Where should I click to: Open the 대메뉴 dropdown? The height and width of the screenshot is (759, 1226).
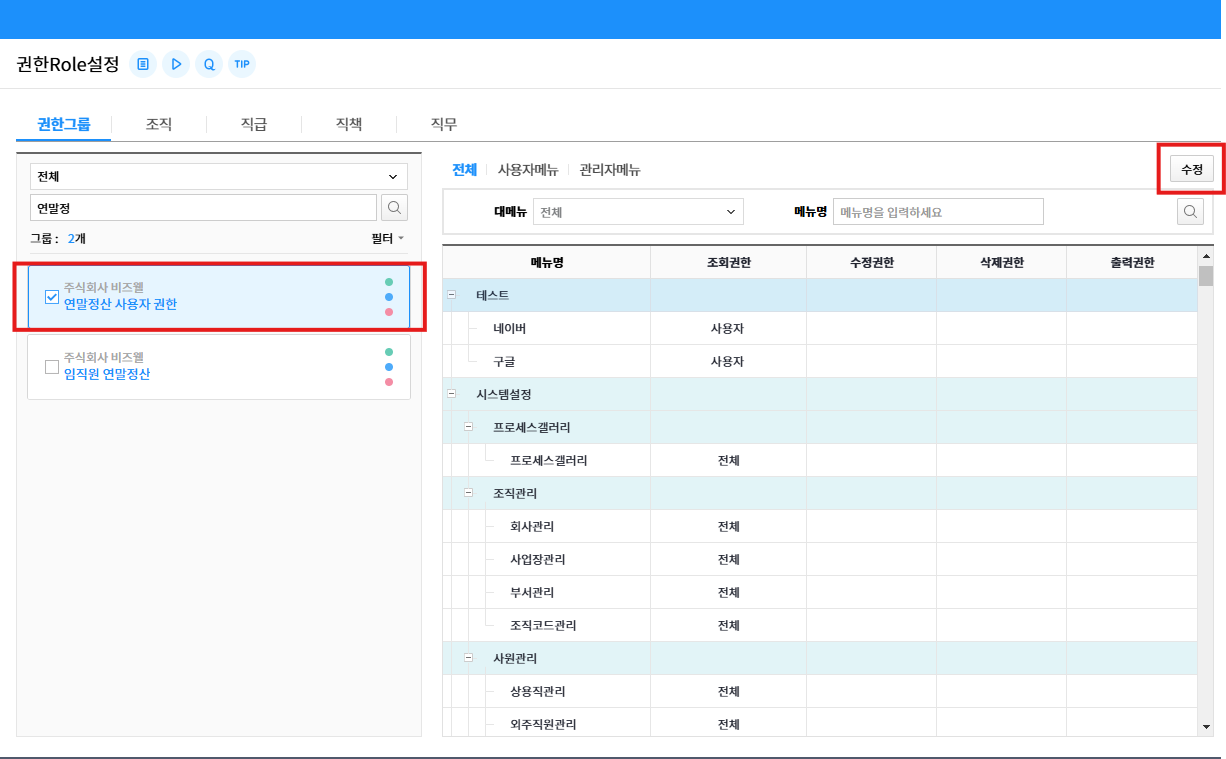click(638, 212)
